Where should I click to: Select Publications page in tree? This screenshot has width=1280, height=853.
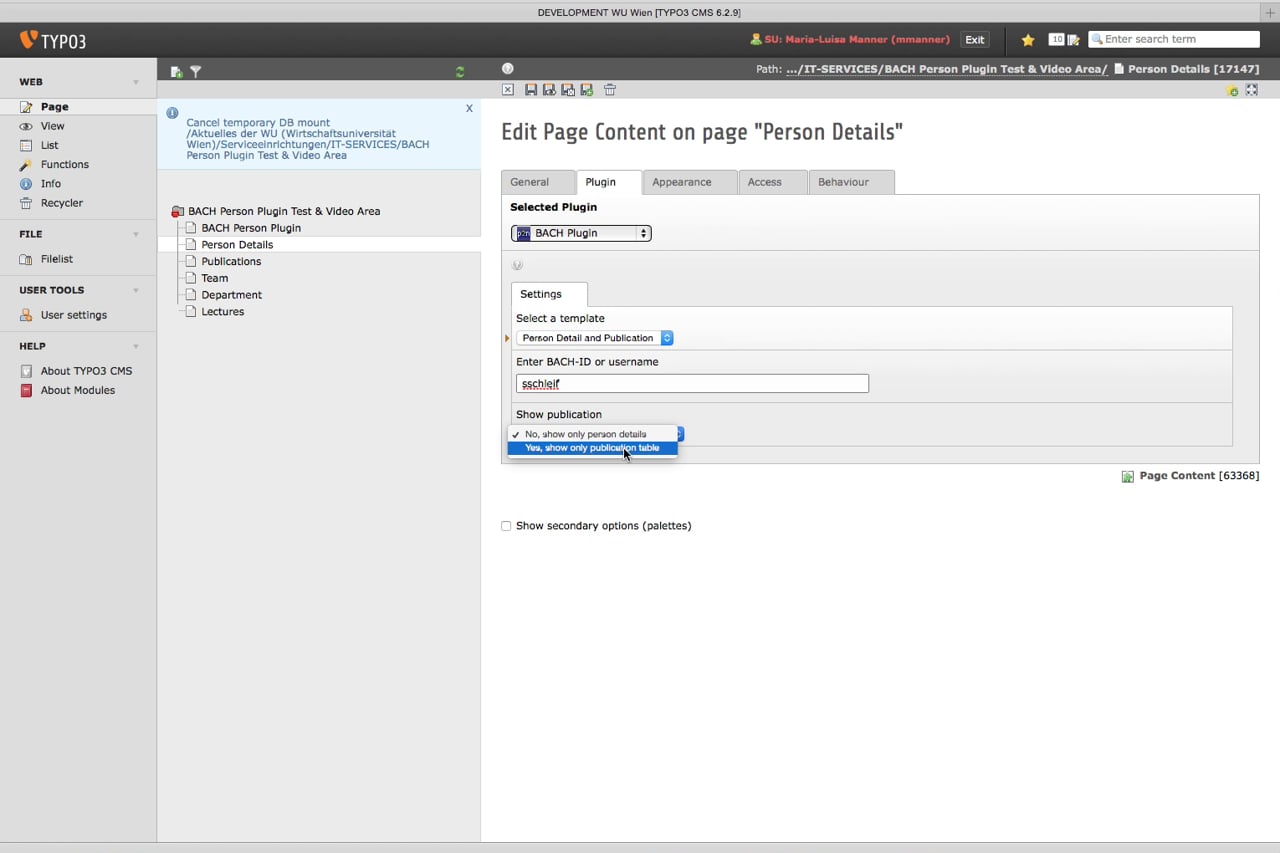[x=231, y=262]
